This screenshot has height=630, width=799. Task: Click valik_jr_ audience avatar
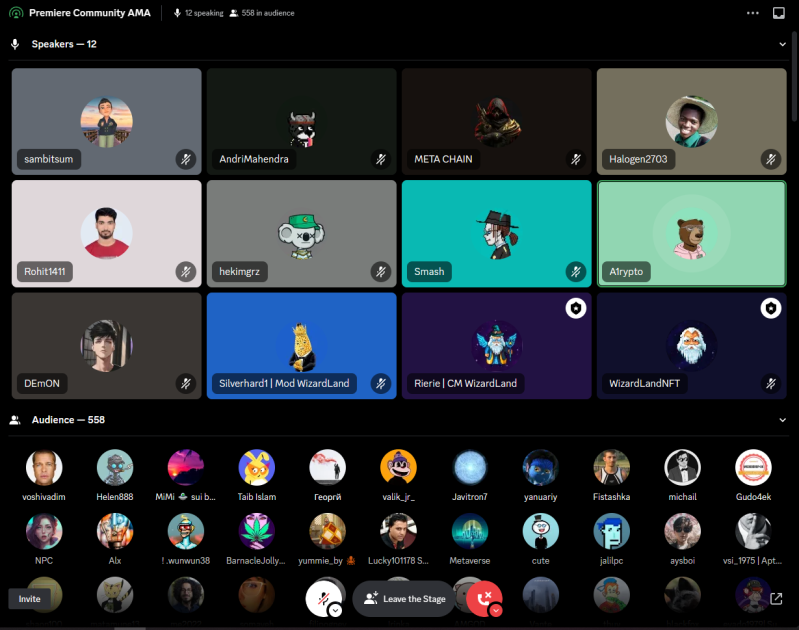pos(398,467)
